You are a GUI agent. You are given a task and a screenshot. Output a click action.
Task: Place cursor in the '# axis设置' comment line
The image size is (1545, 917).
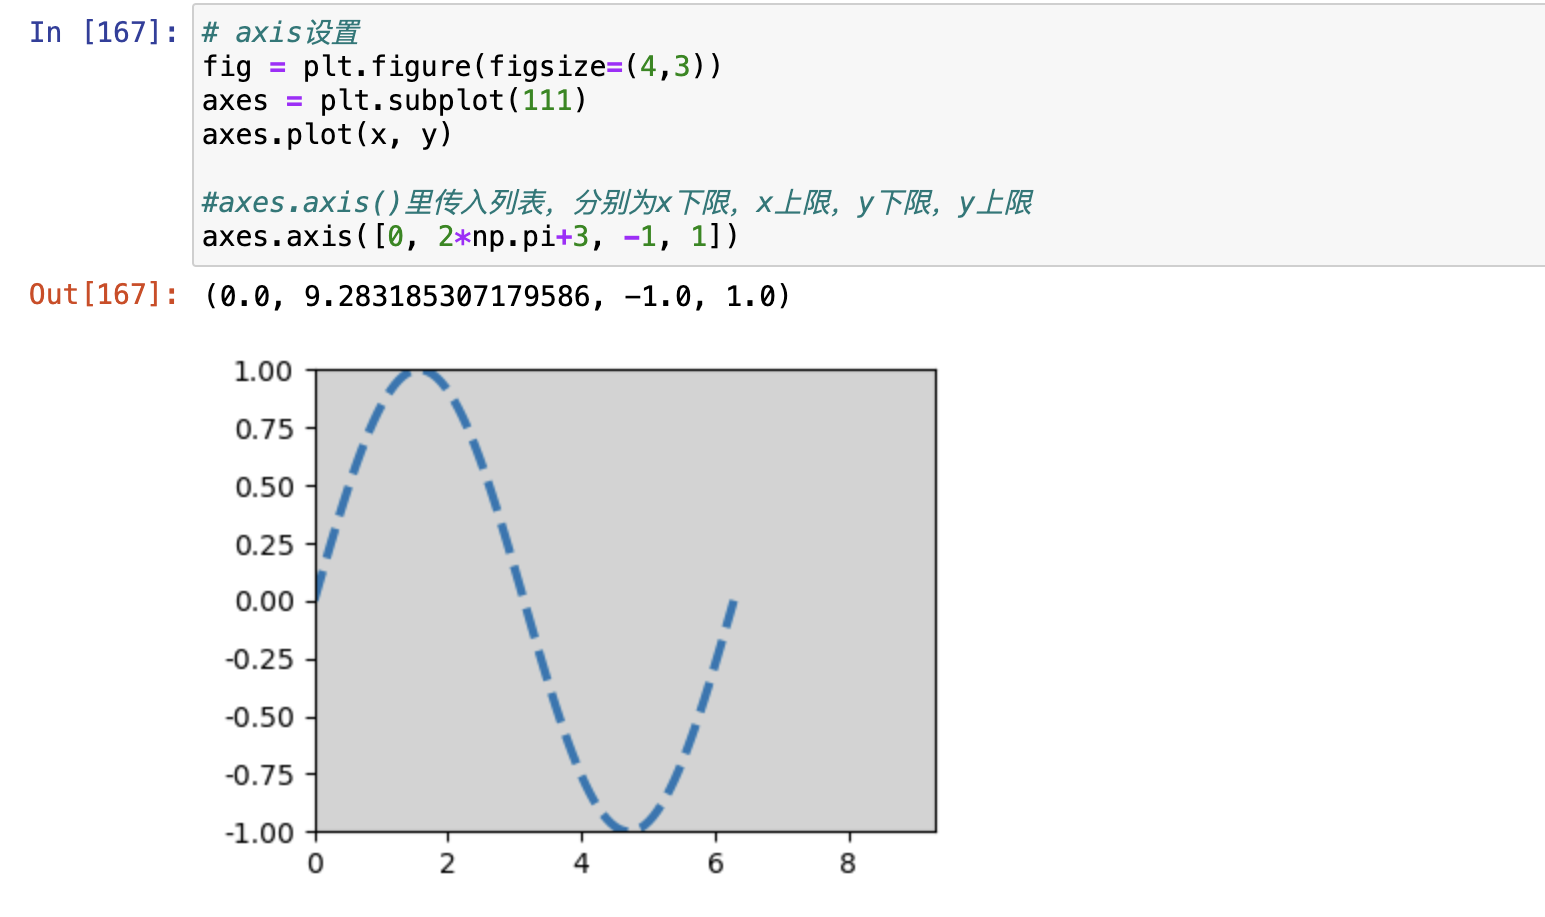pyautogui.click(x=281, y=33)
